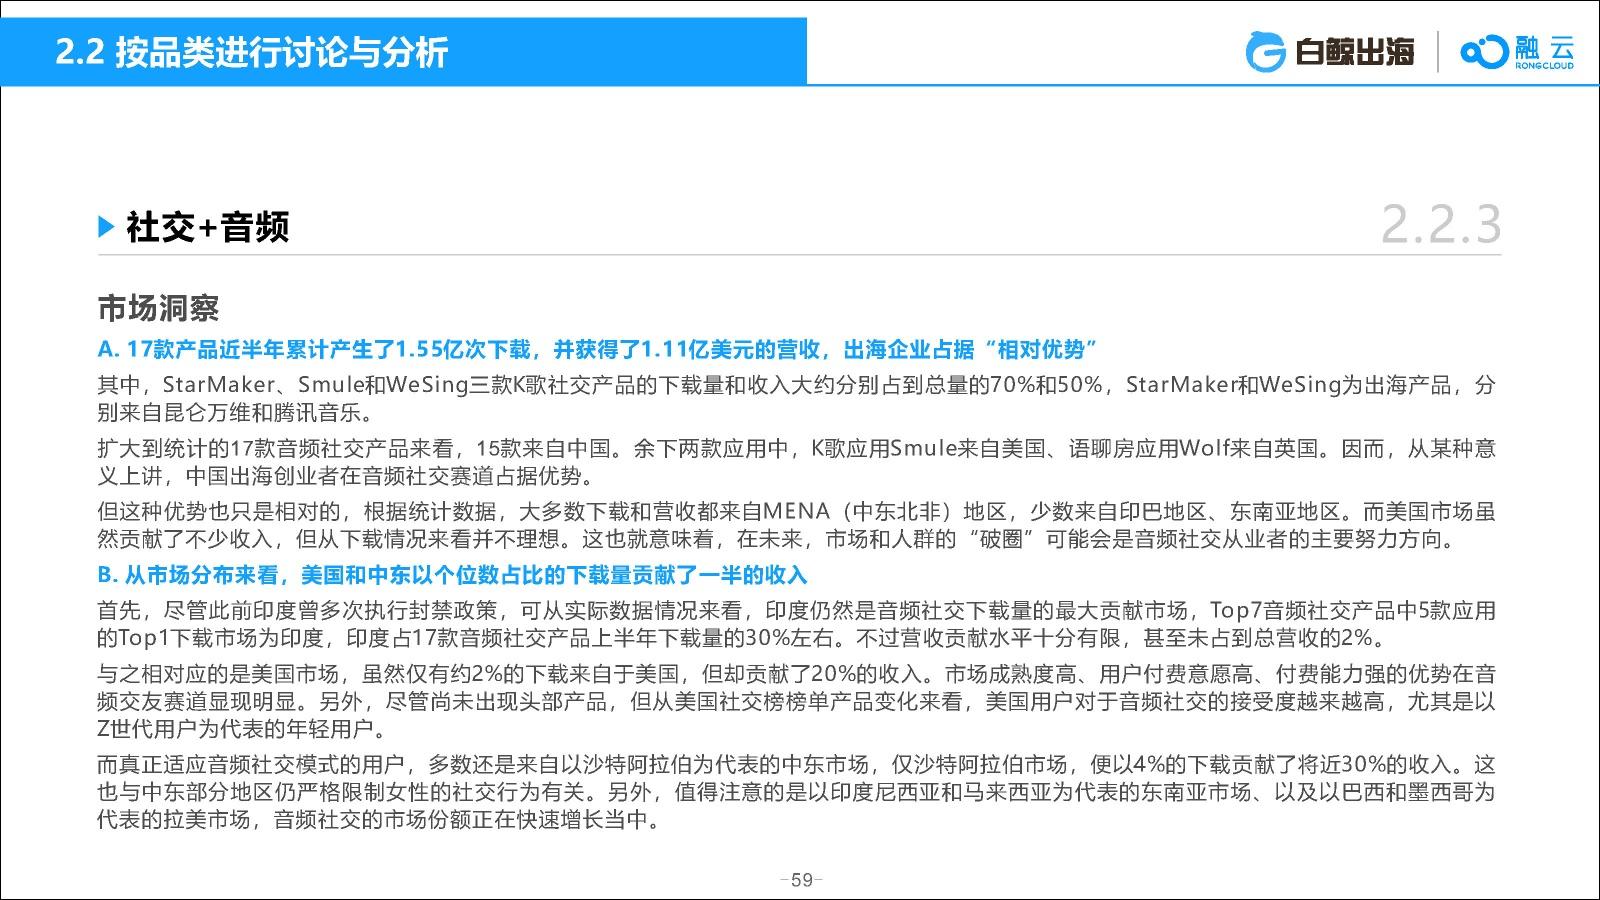Click the page number 59
This screenshot has width=1600, height=900.
coord(801,880)
